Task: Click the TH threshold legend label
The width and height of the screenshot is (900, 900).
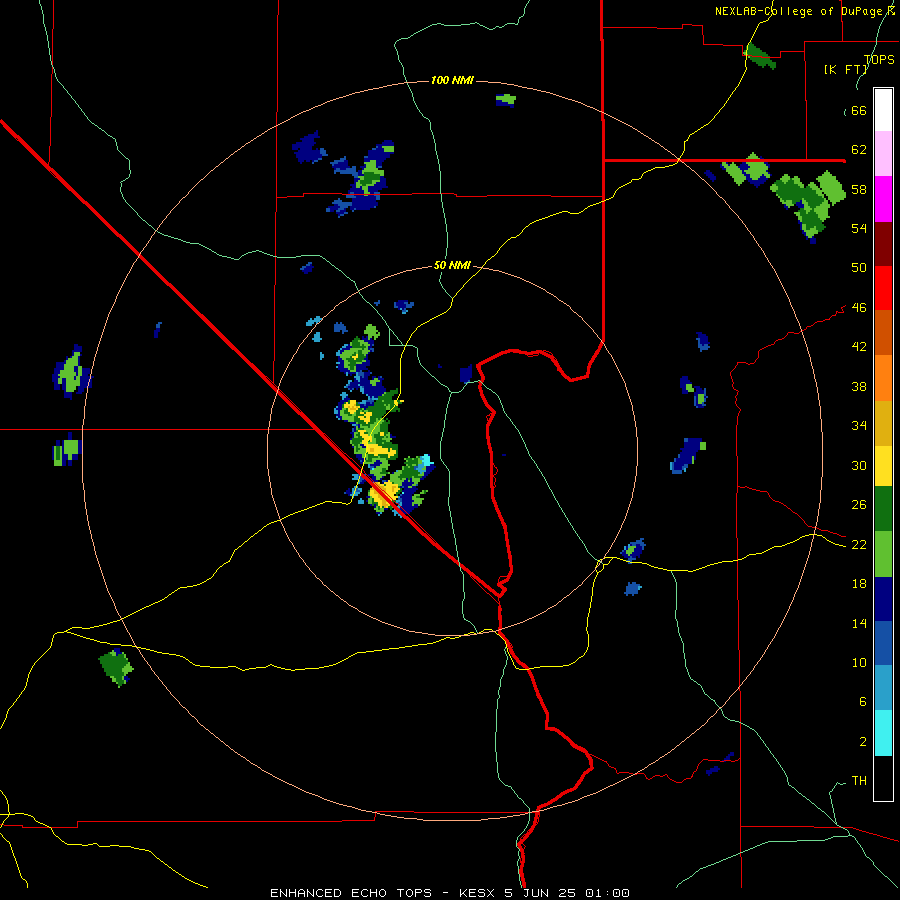Action: [x=859, y=781]
